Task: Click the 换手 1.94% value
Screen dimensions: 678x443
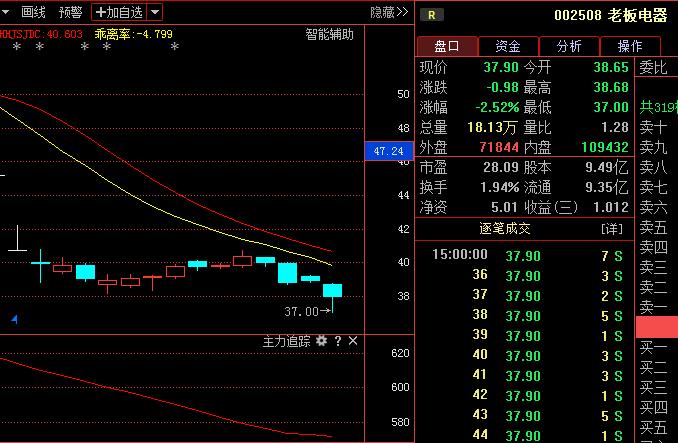Action: pyautogui.click(x=499, y=187)
